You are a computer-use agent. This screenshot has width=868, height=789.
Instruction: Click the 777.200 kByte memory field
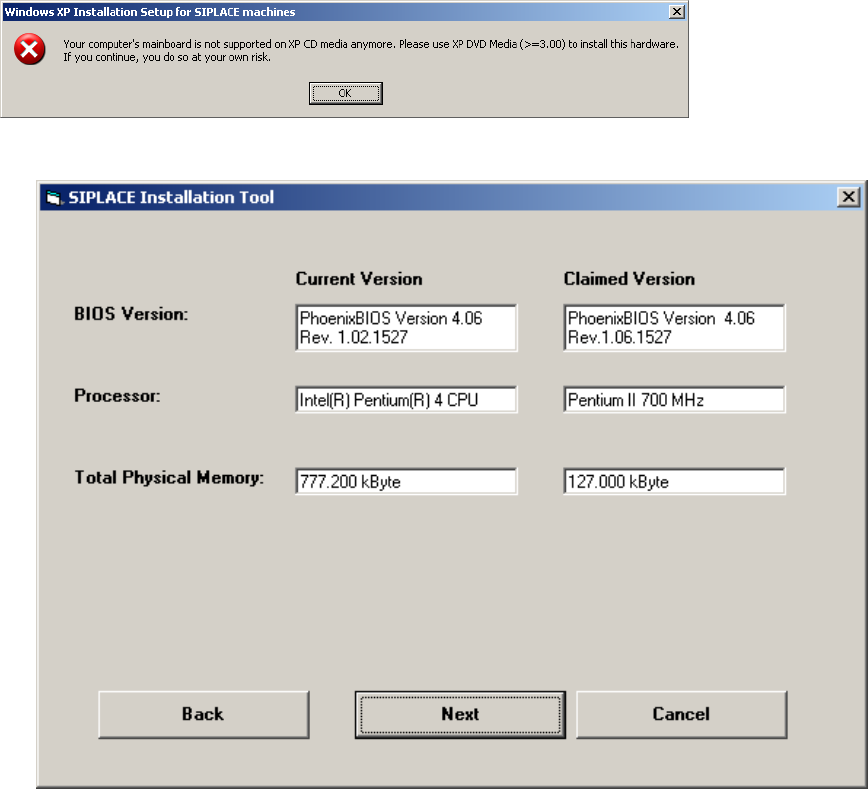click(x=406, y=481)
